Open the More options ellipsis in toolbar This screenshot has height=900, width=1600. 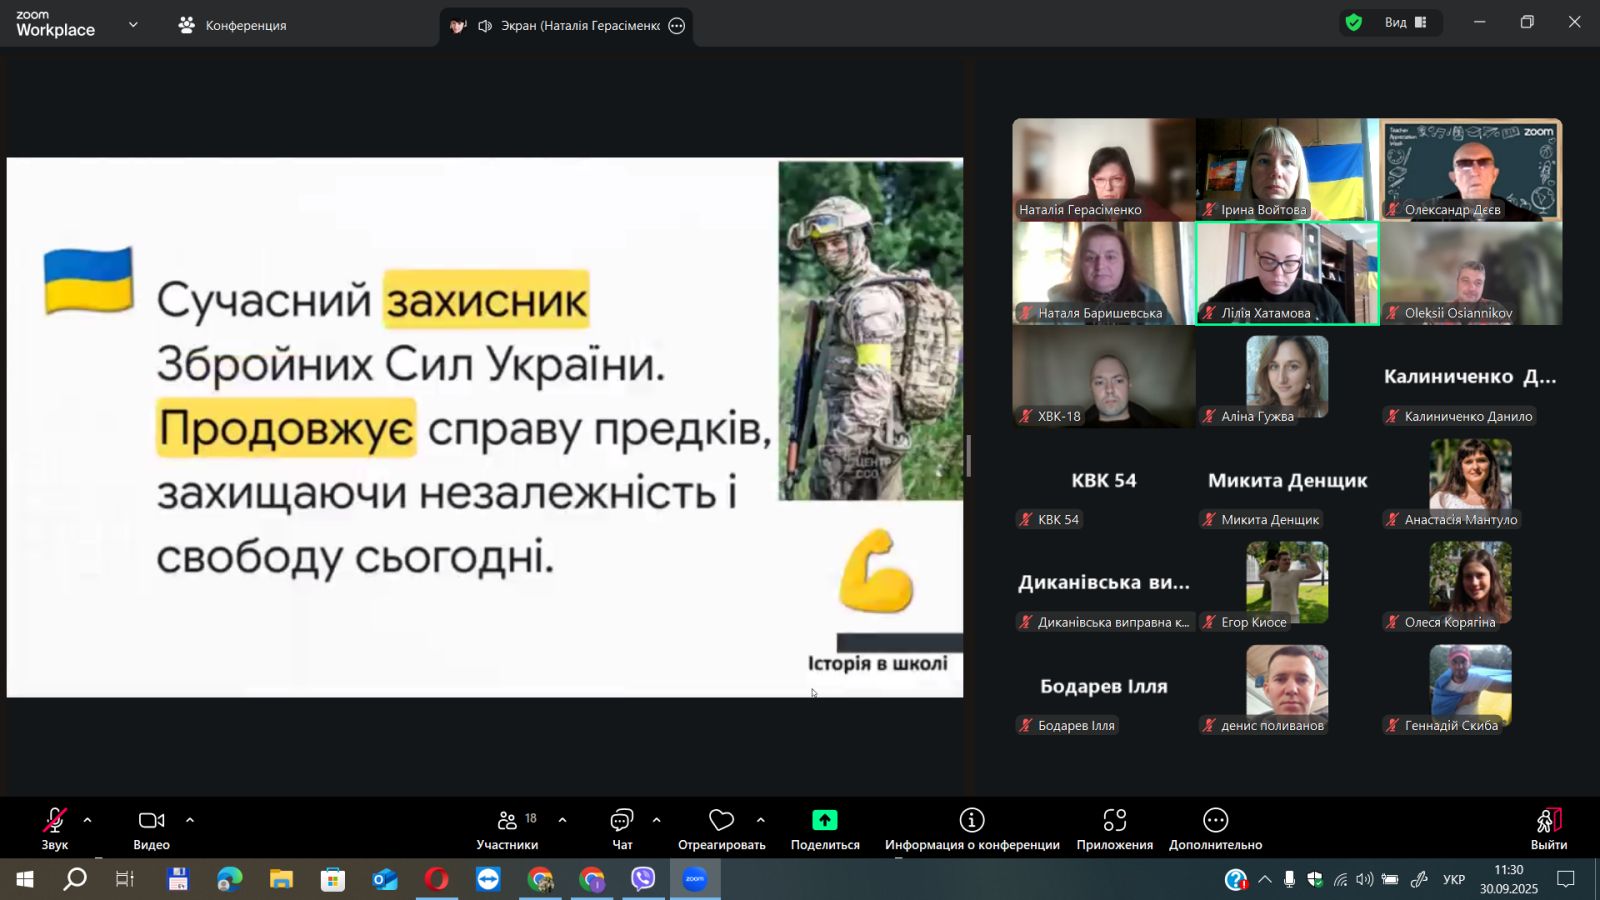pyautogui.click(x=1215, y=821)
